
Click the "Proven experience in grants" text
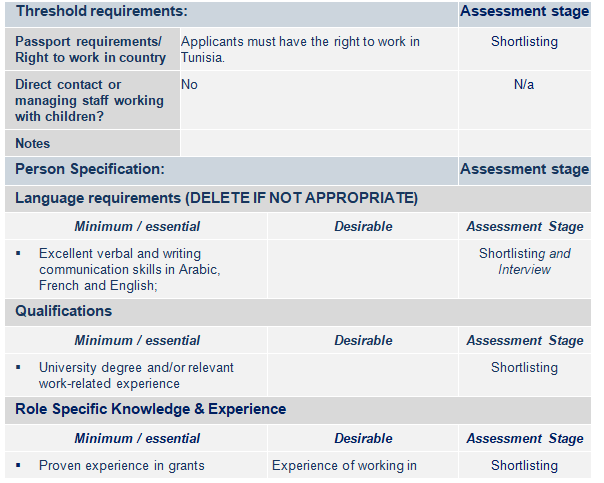click(122, 465)
